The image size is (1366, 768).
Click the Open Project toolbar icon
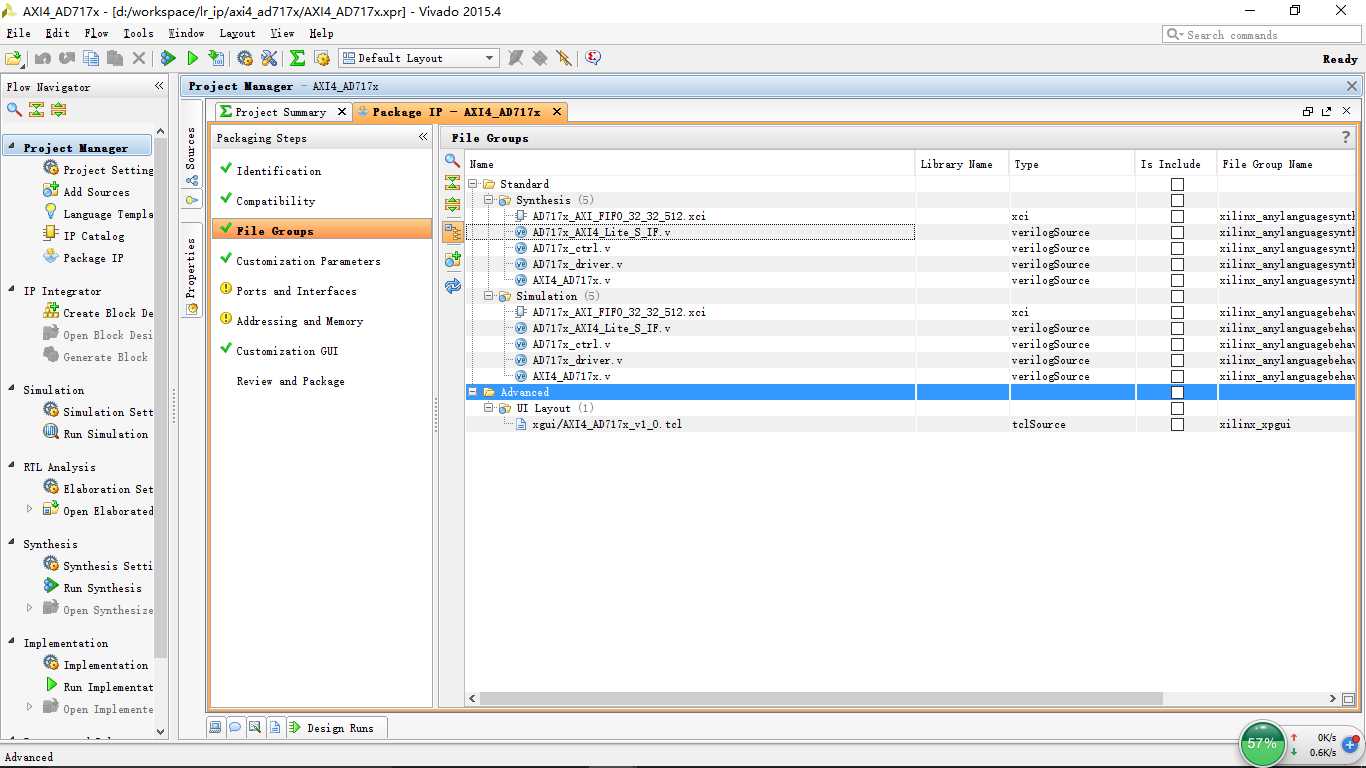click(x=13, y=58)
